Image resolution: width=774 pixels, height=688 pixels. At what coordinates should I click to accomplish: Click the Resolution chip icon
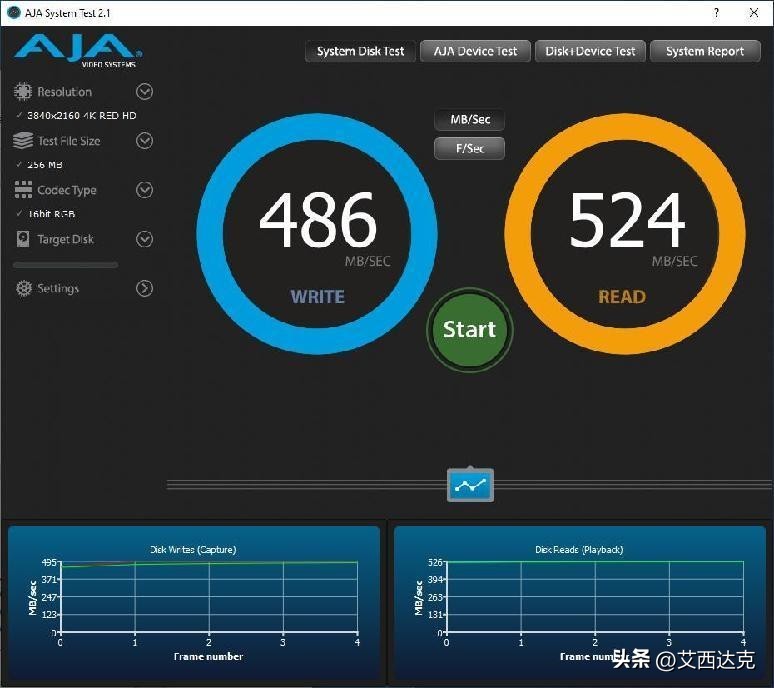22,91
